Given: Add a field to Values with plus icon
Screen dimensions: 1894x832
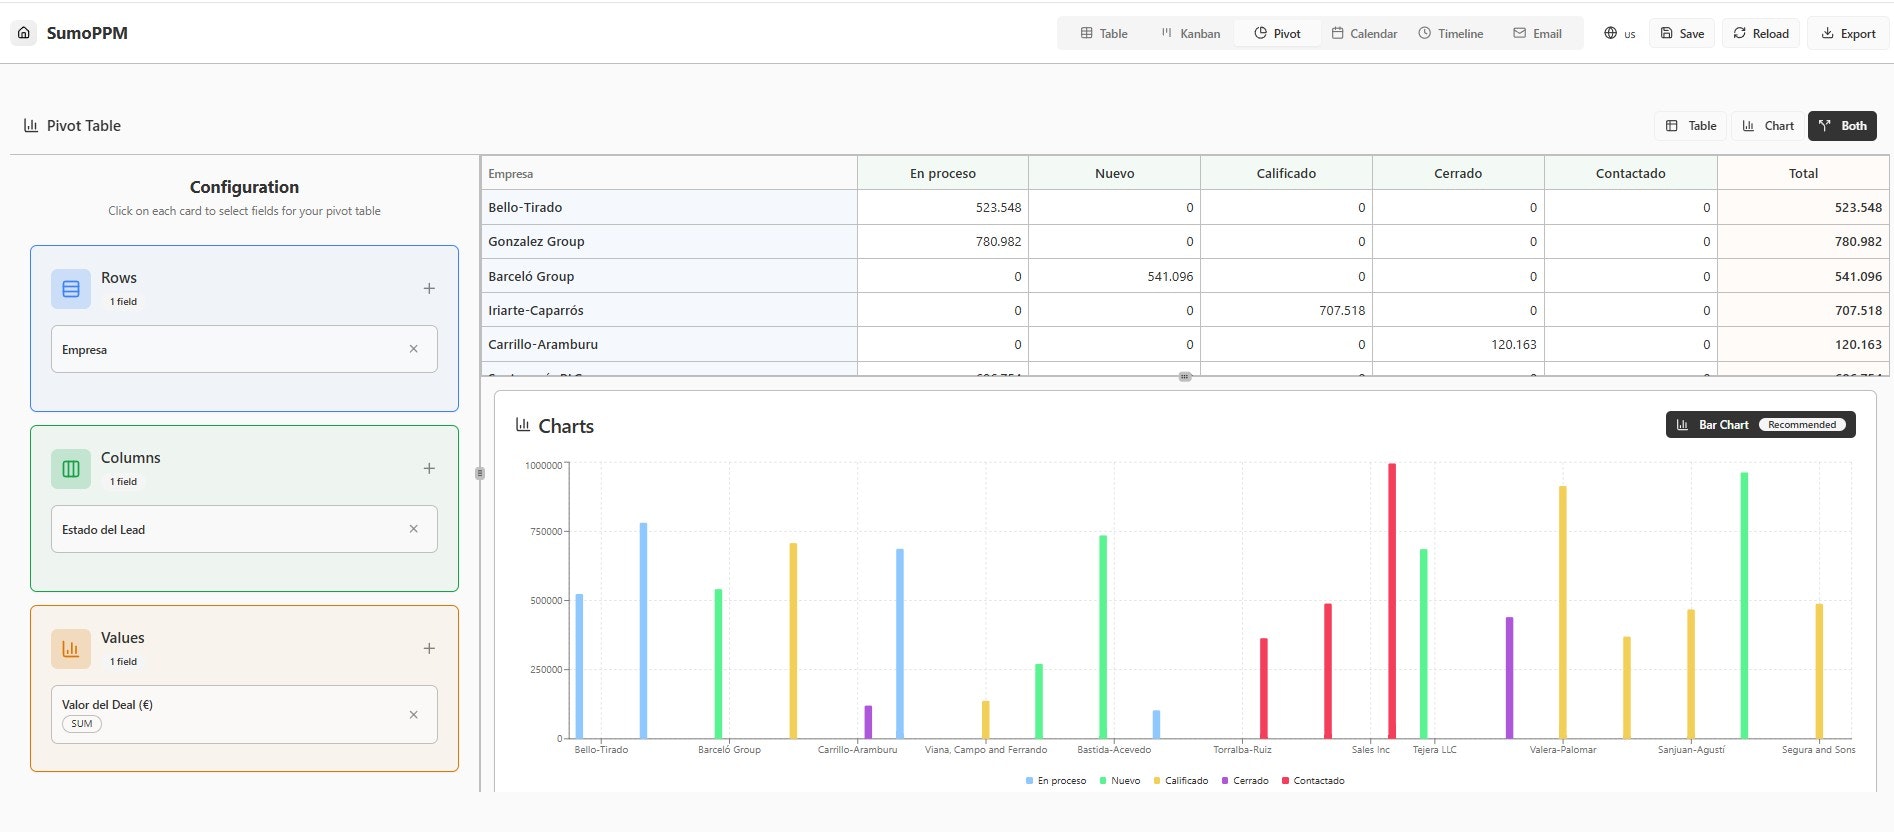Looking at the screenshot, I should click(429, 648).
